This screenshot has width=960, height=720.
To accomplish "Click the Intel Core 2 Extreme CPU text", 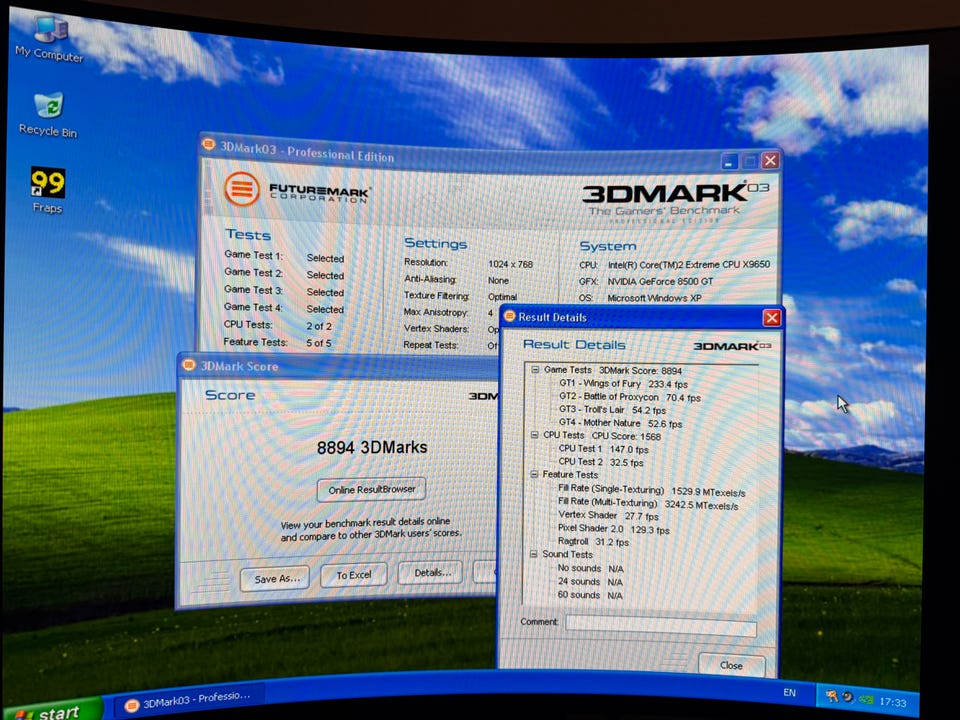I will pos(689,264).
